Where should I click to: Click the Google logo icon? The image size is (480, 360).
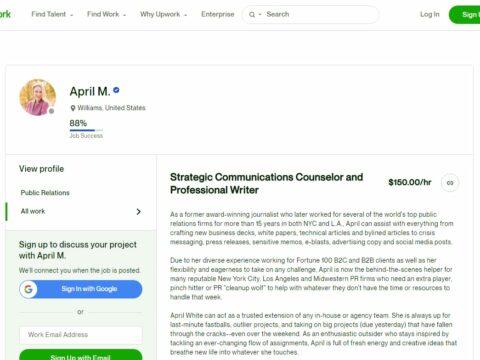pyautogui.click(x=28, y=289)
